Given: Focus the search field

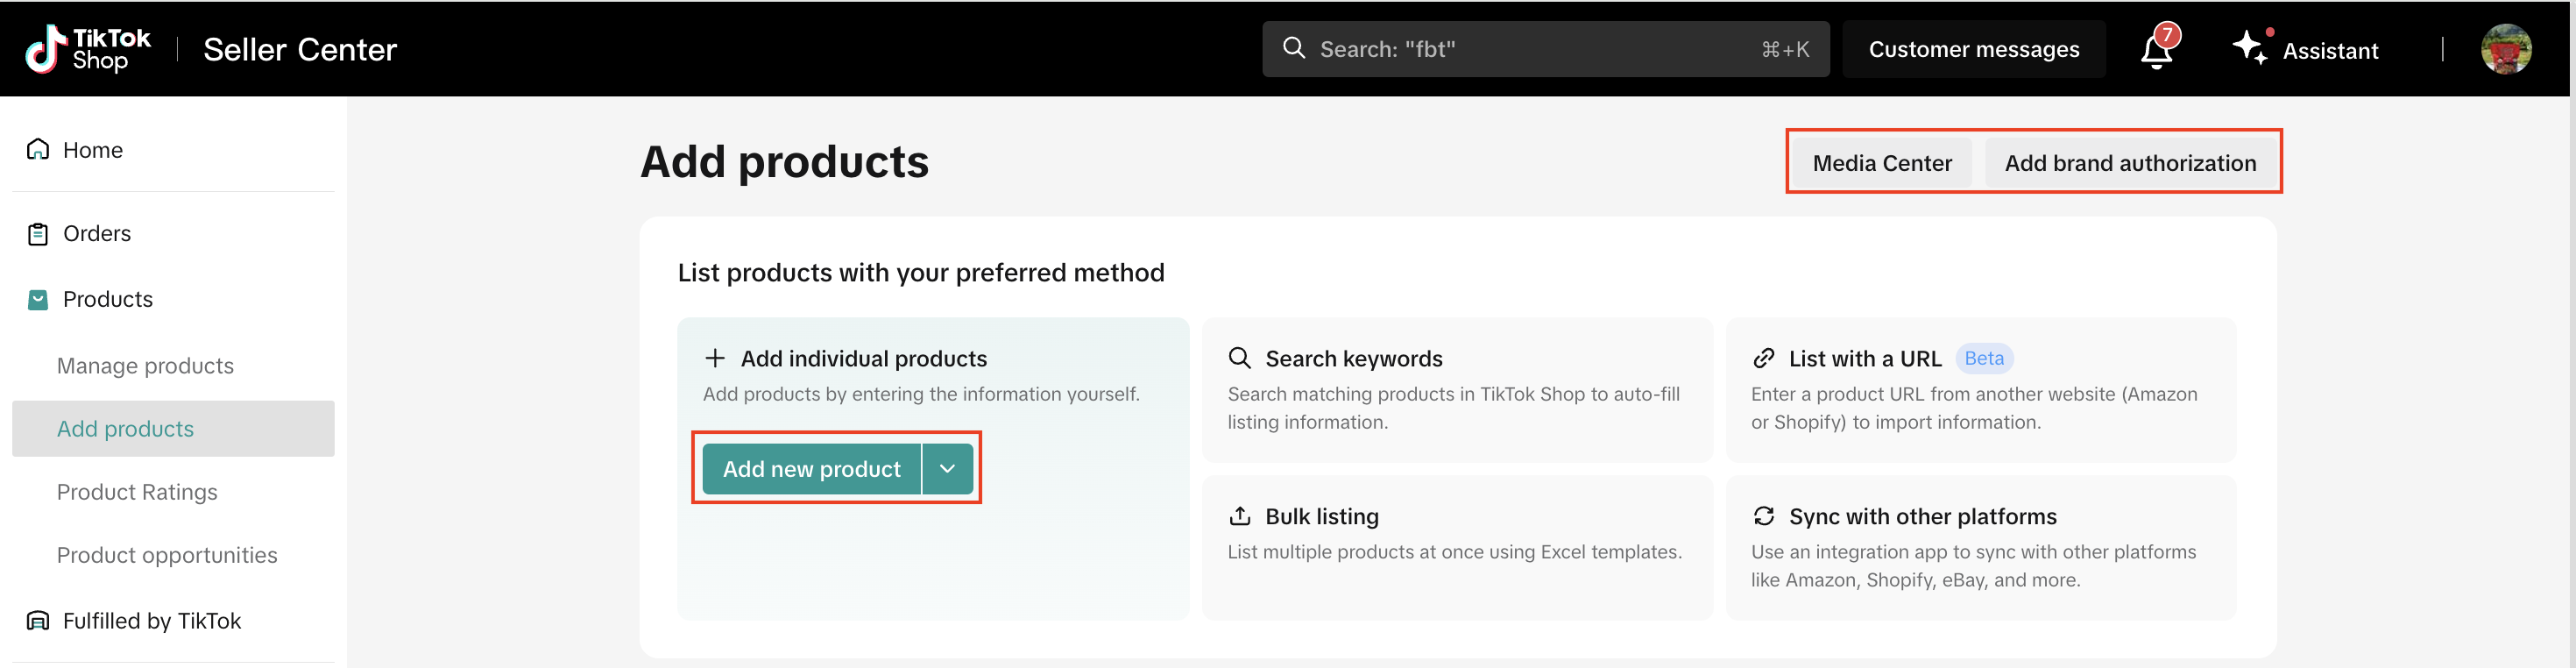Looking at the screenshot, I should coord(1530,49).
